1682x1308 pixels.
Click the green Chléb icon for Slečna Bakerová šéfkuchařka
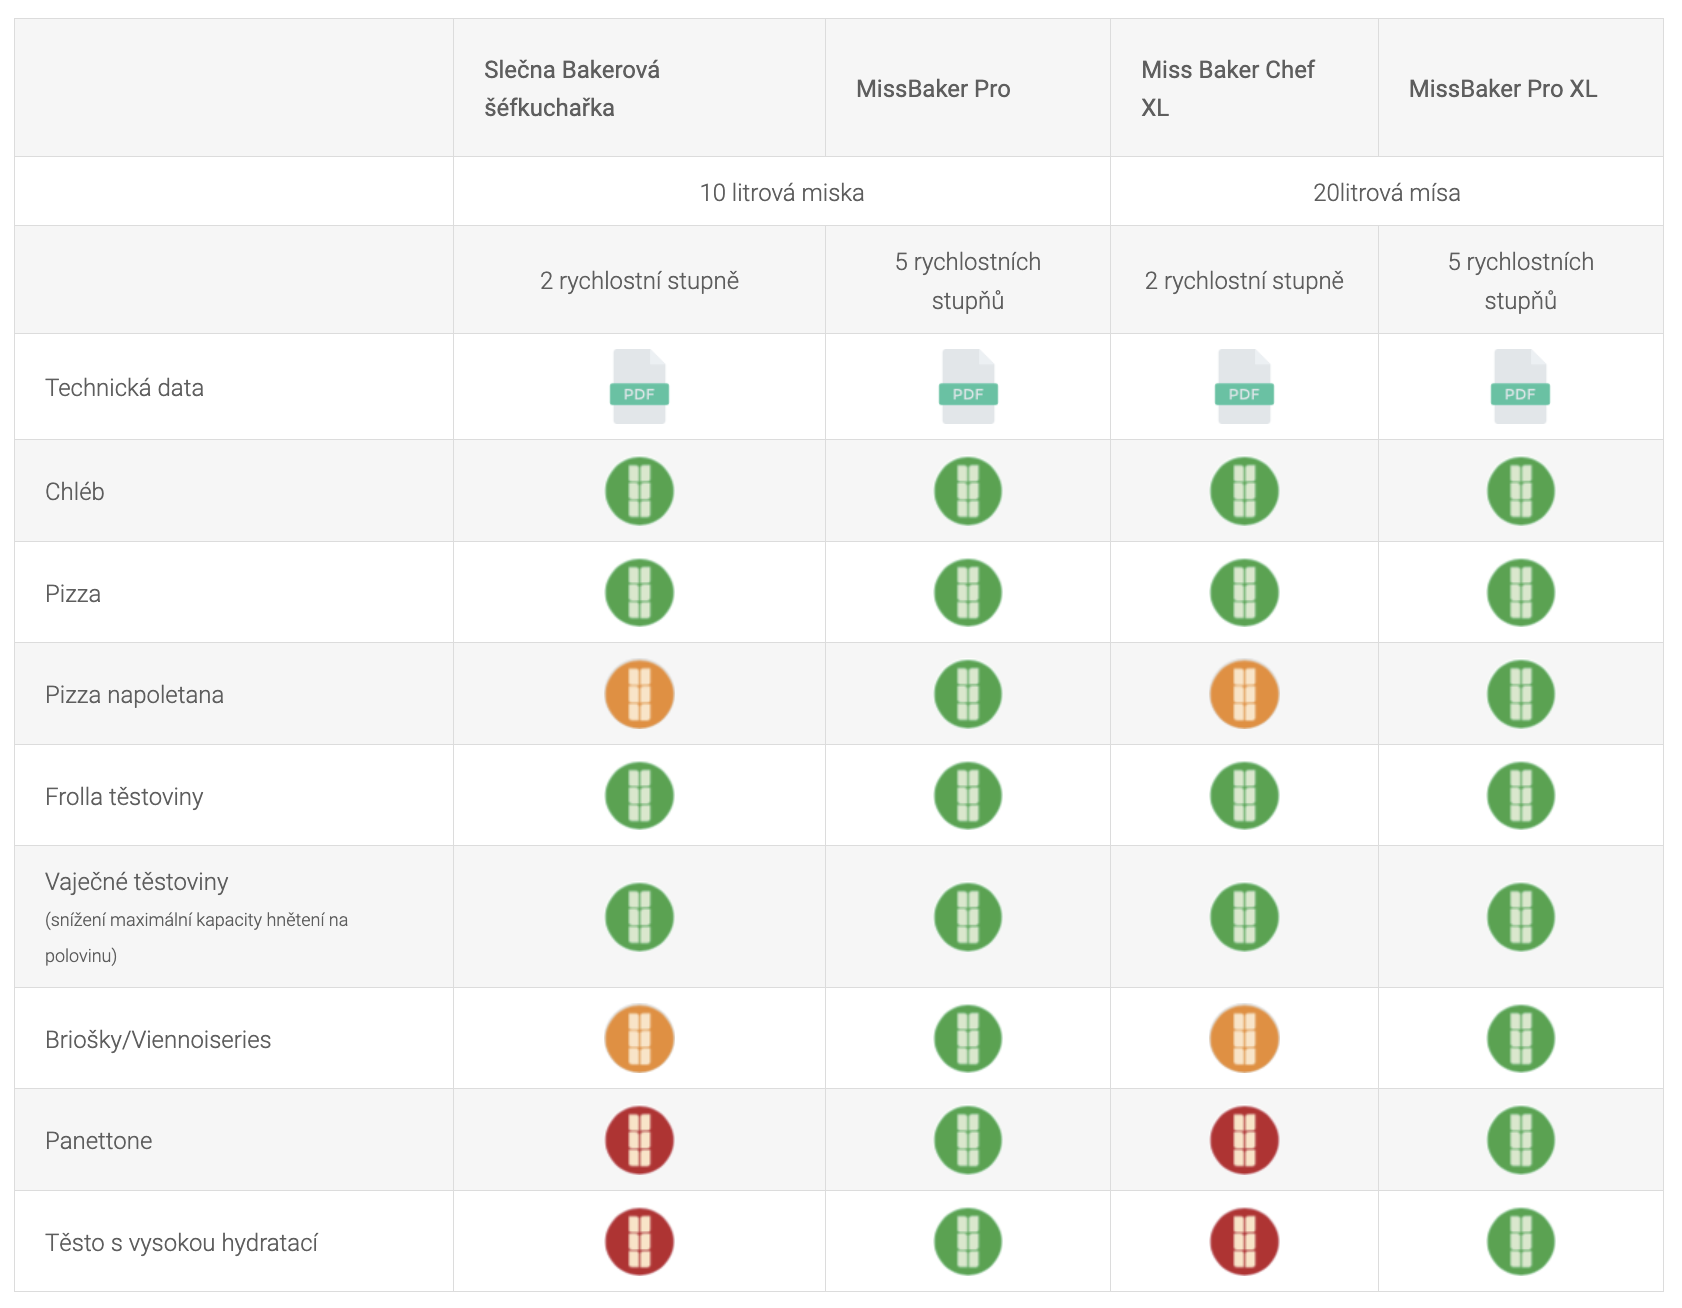point(639,491)
